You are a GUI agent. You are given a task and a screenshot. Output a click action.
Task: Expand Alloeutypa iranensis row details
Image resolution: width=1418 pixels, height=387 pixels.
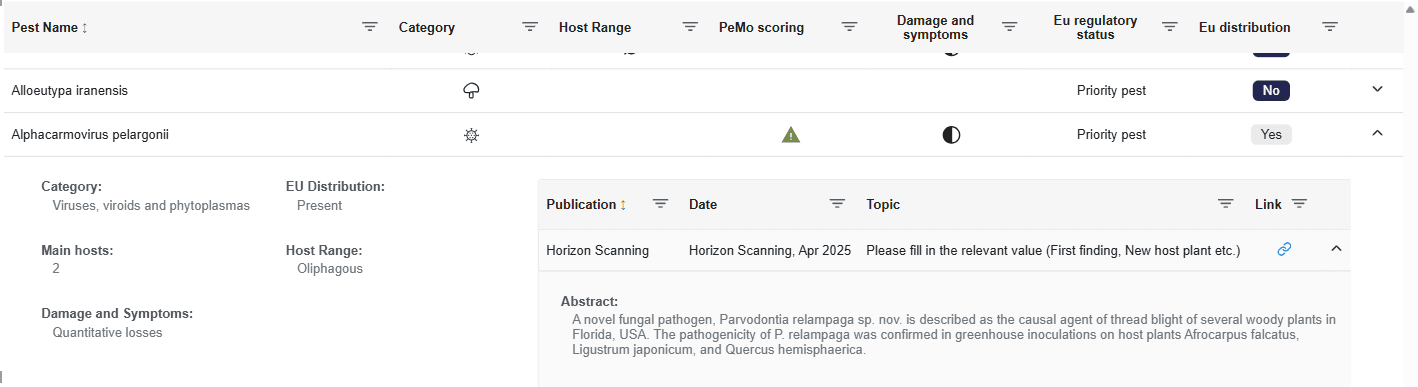click(1377, 89)
